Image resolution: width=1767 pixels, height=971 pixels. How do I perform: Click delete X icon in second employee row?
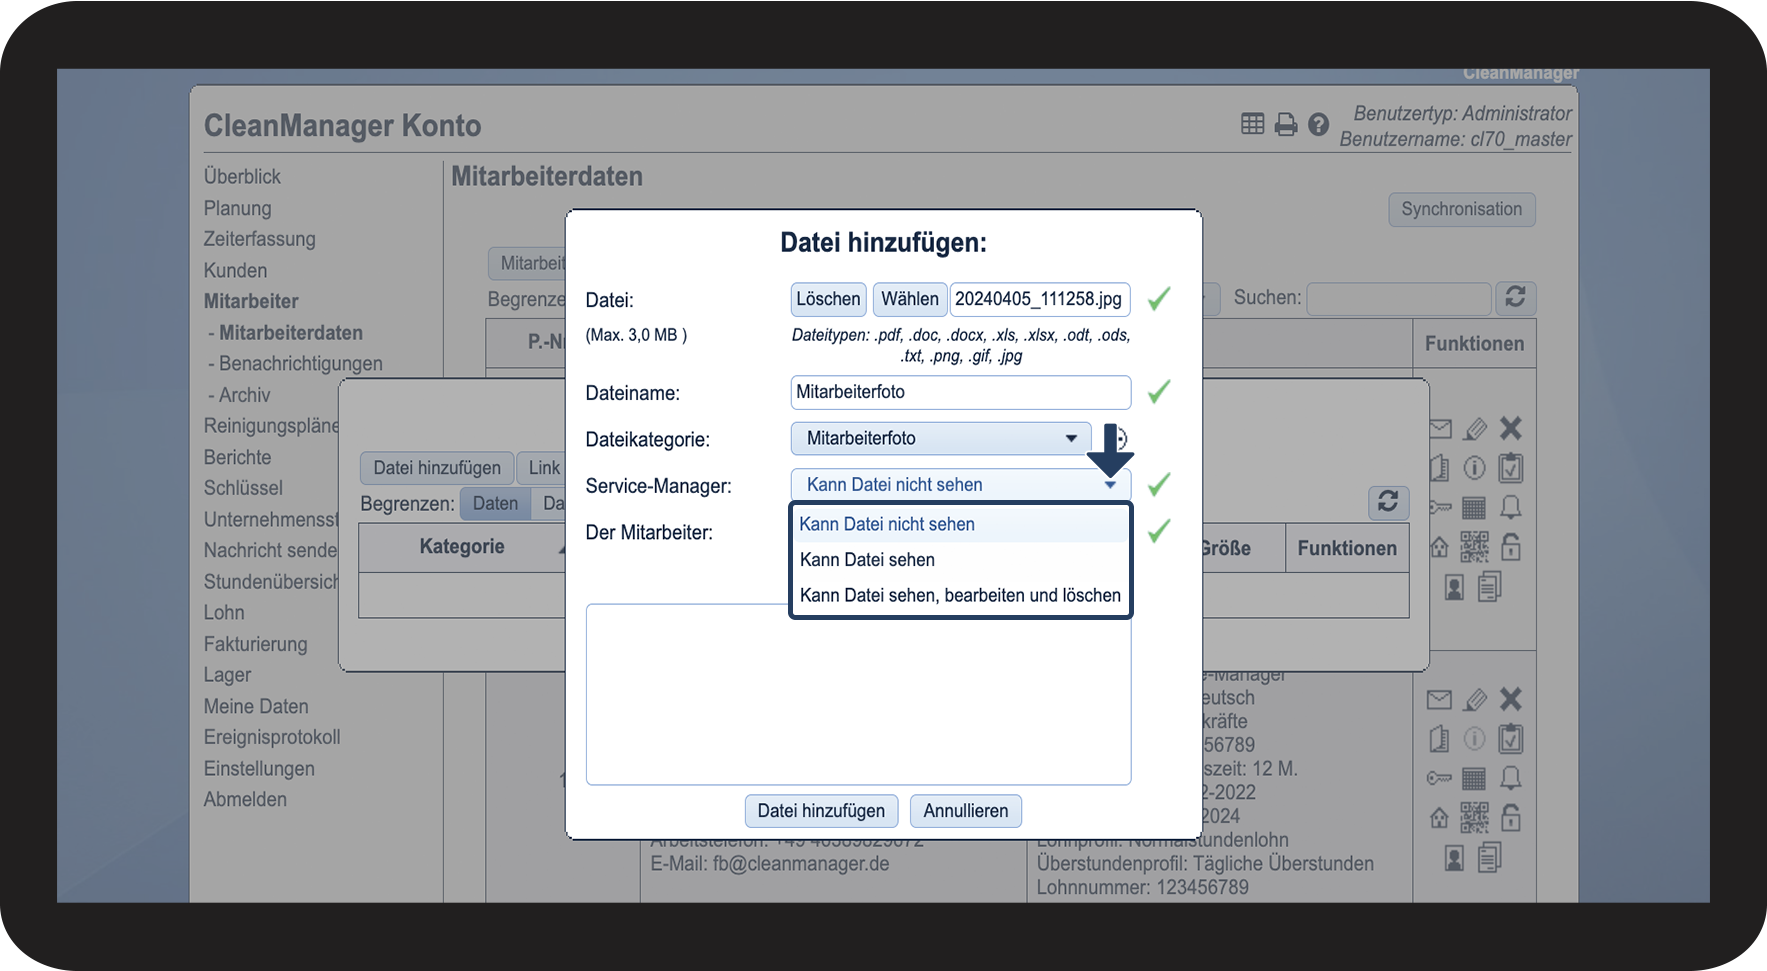tap(1511, 699)
